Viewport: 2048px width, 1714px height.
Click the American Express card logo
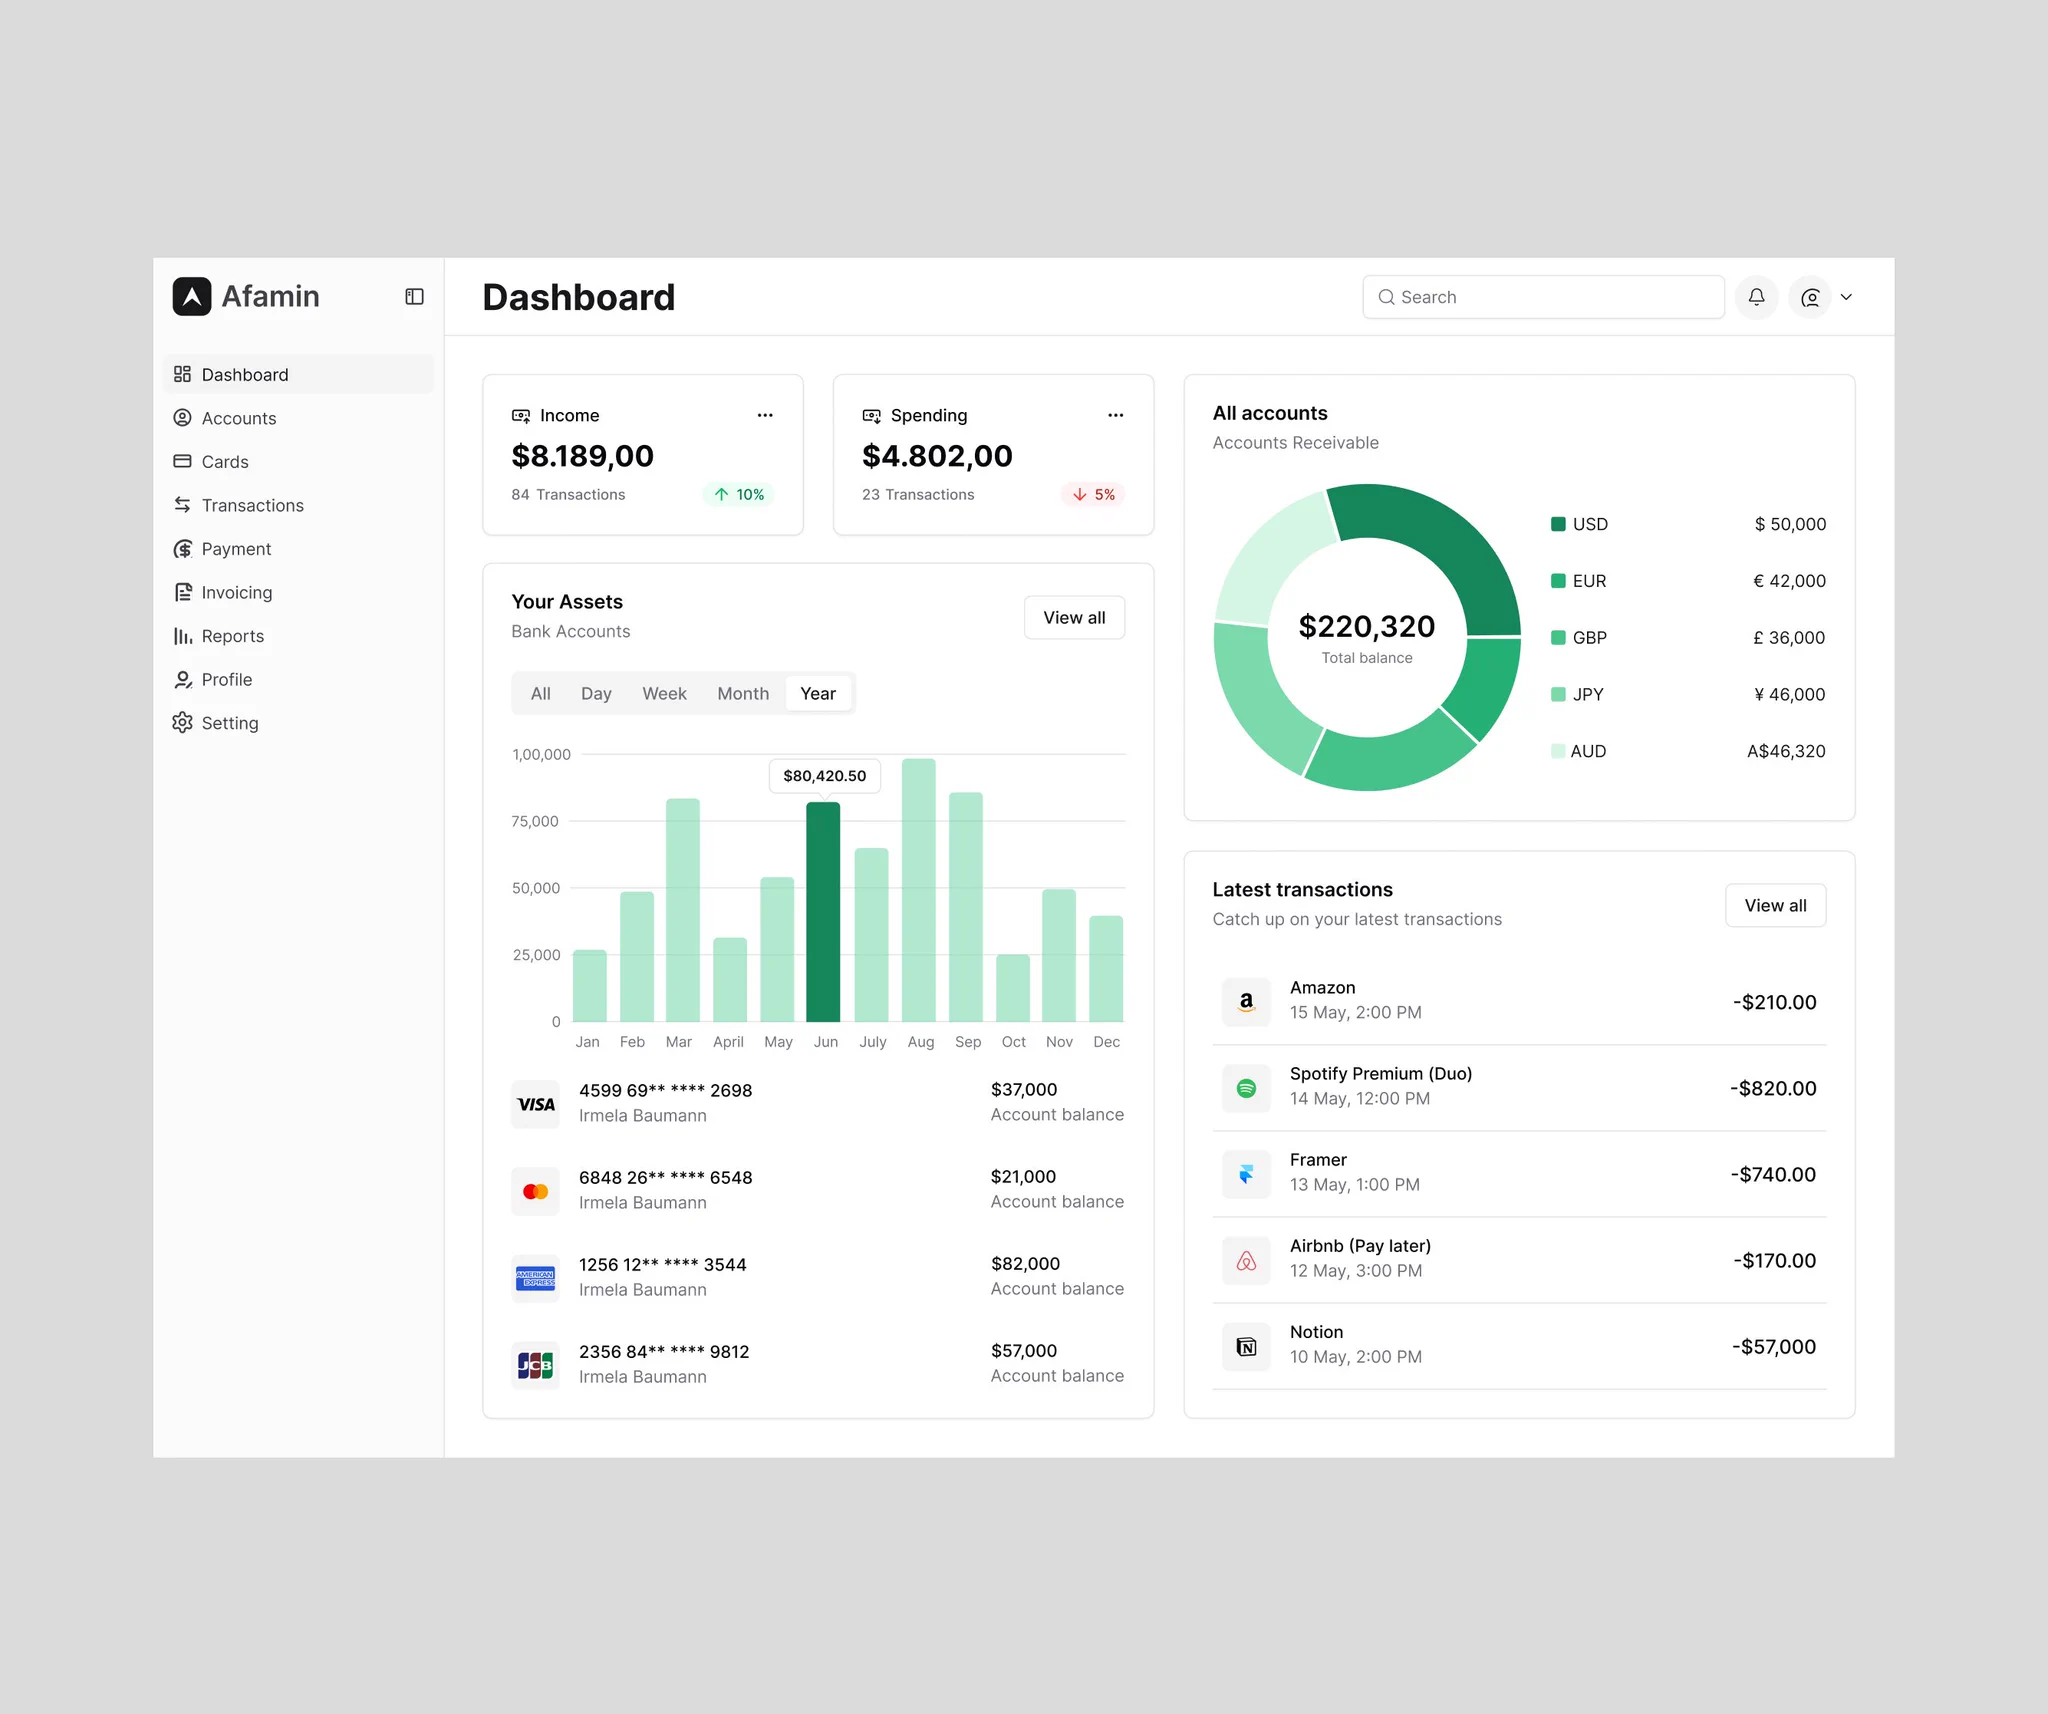(x=536, y=1278)
